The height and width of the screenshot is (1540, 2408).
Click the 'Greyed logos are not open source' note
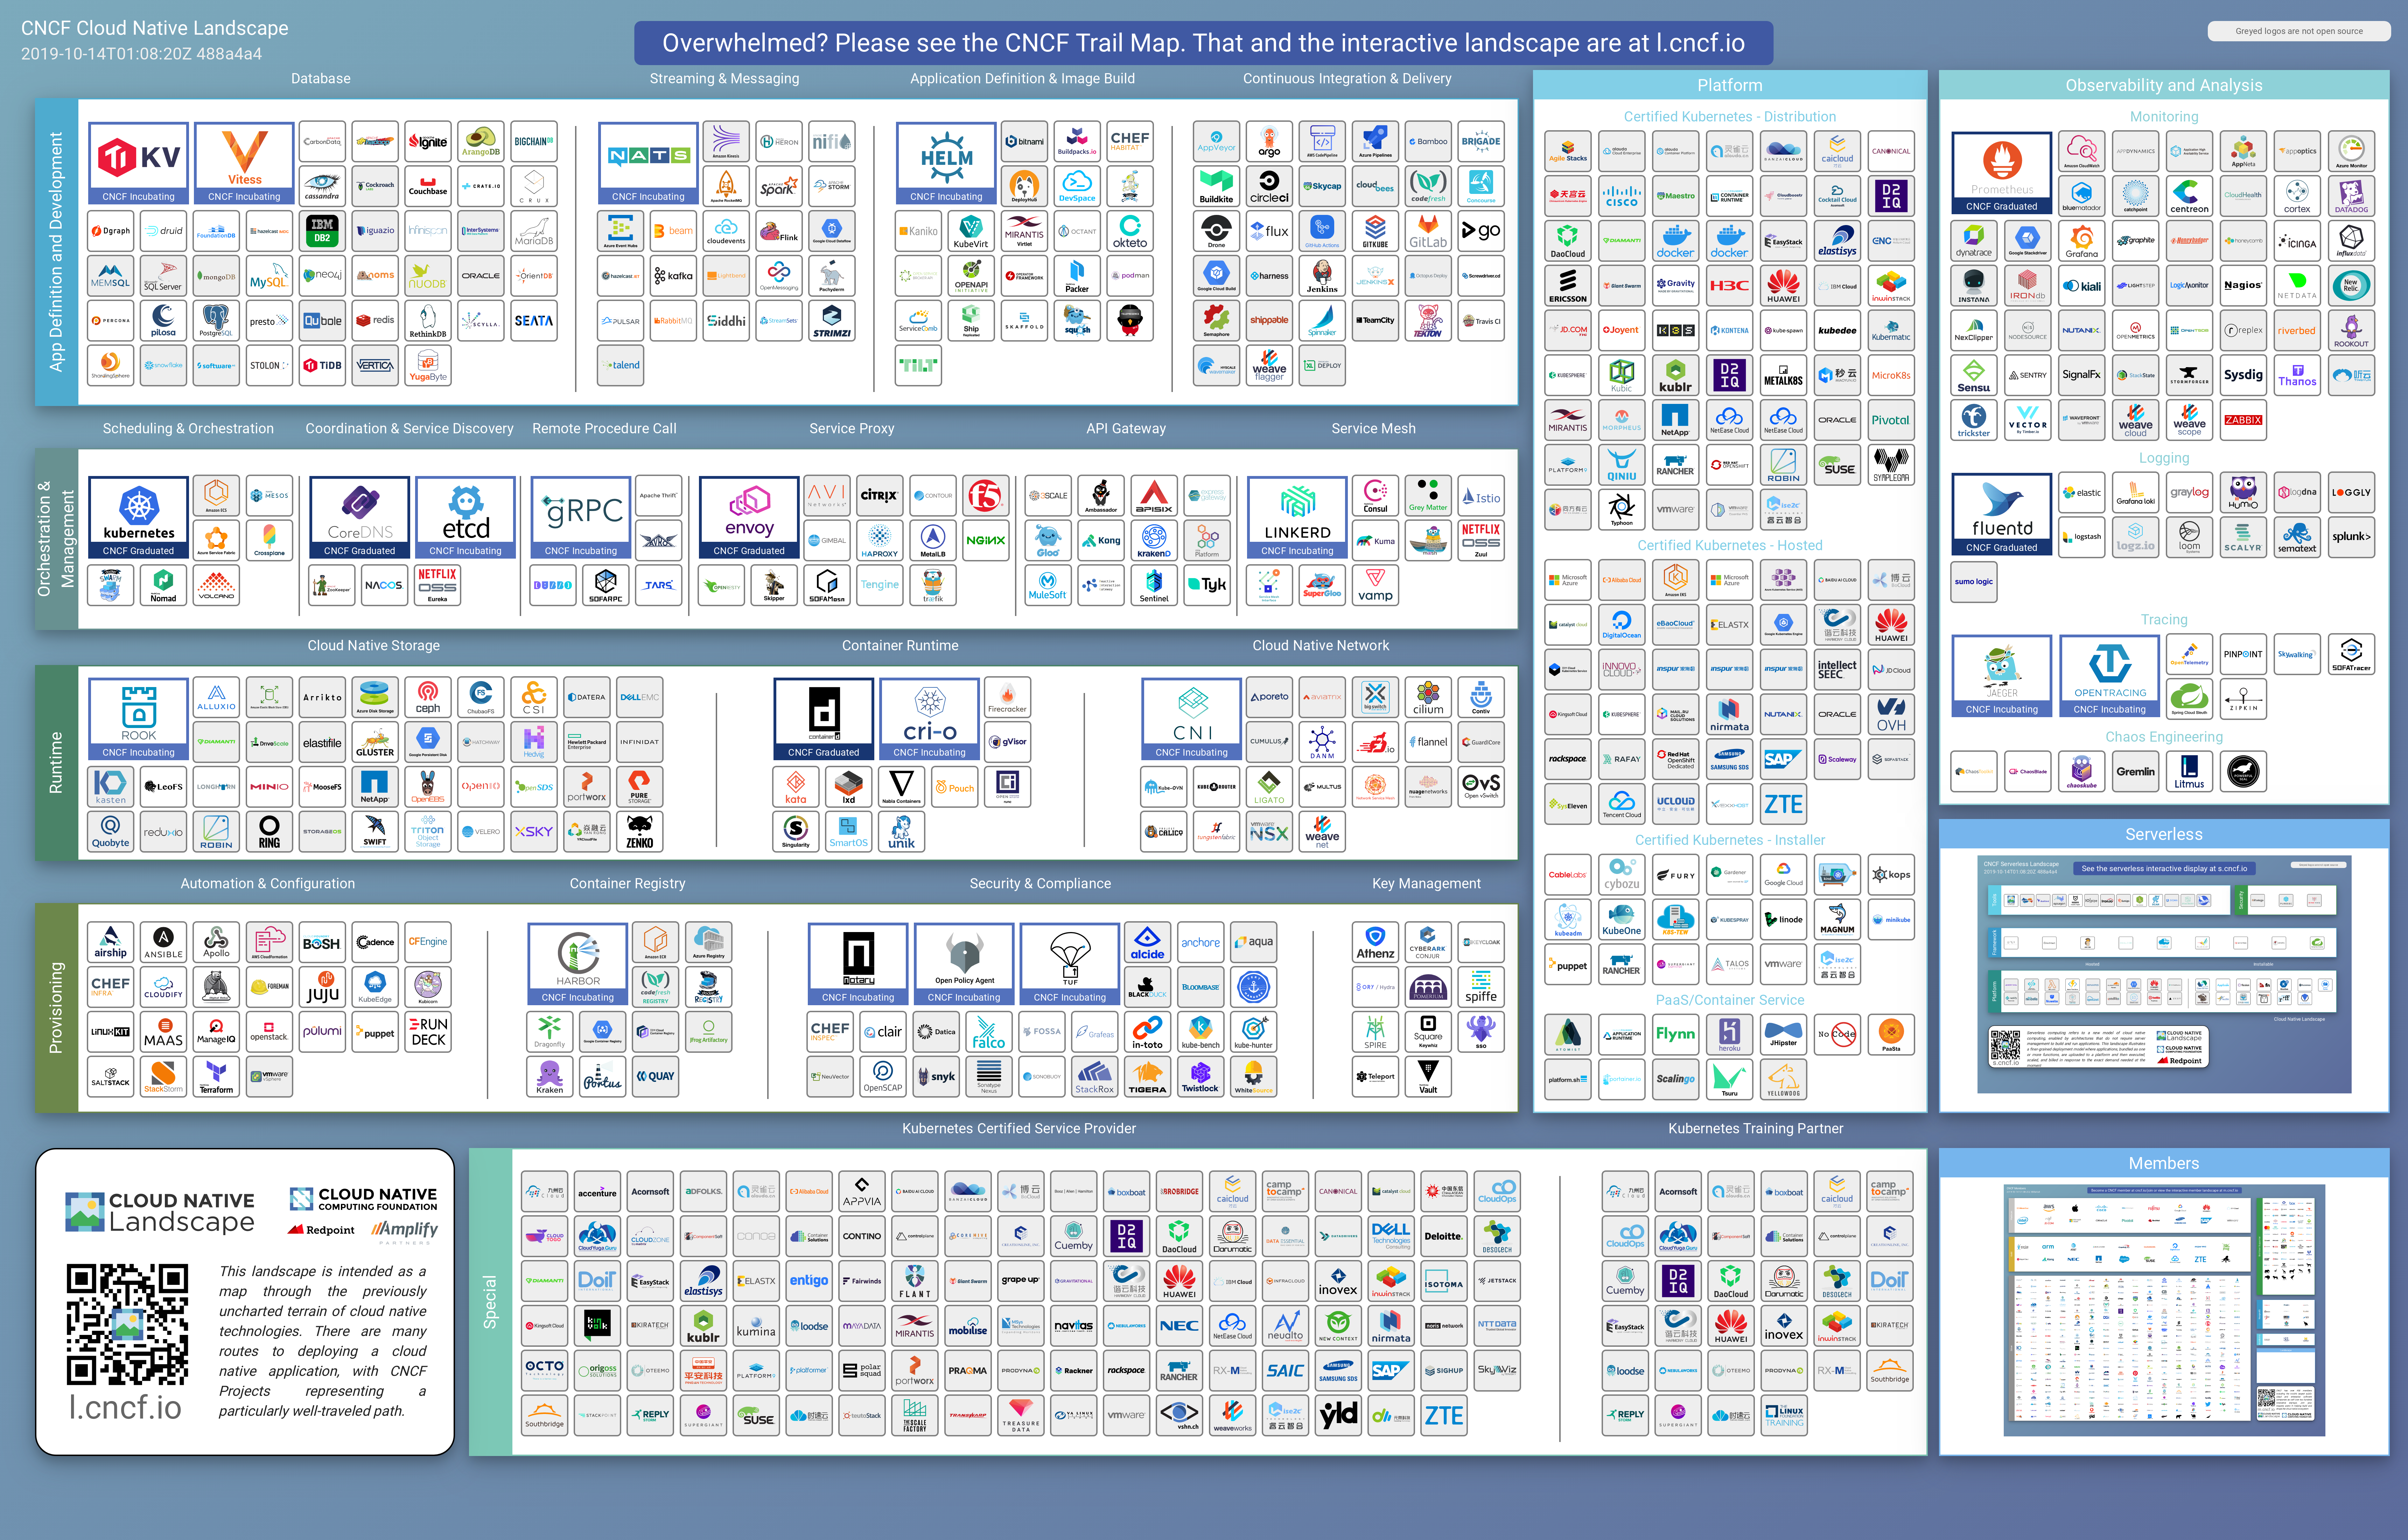pos(2299,31)
